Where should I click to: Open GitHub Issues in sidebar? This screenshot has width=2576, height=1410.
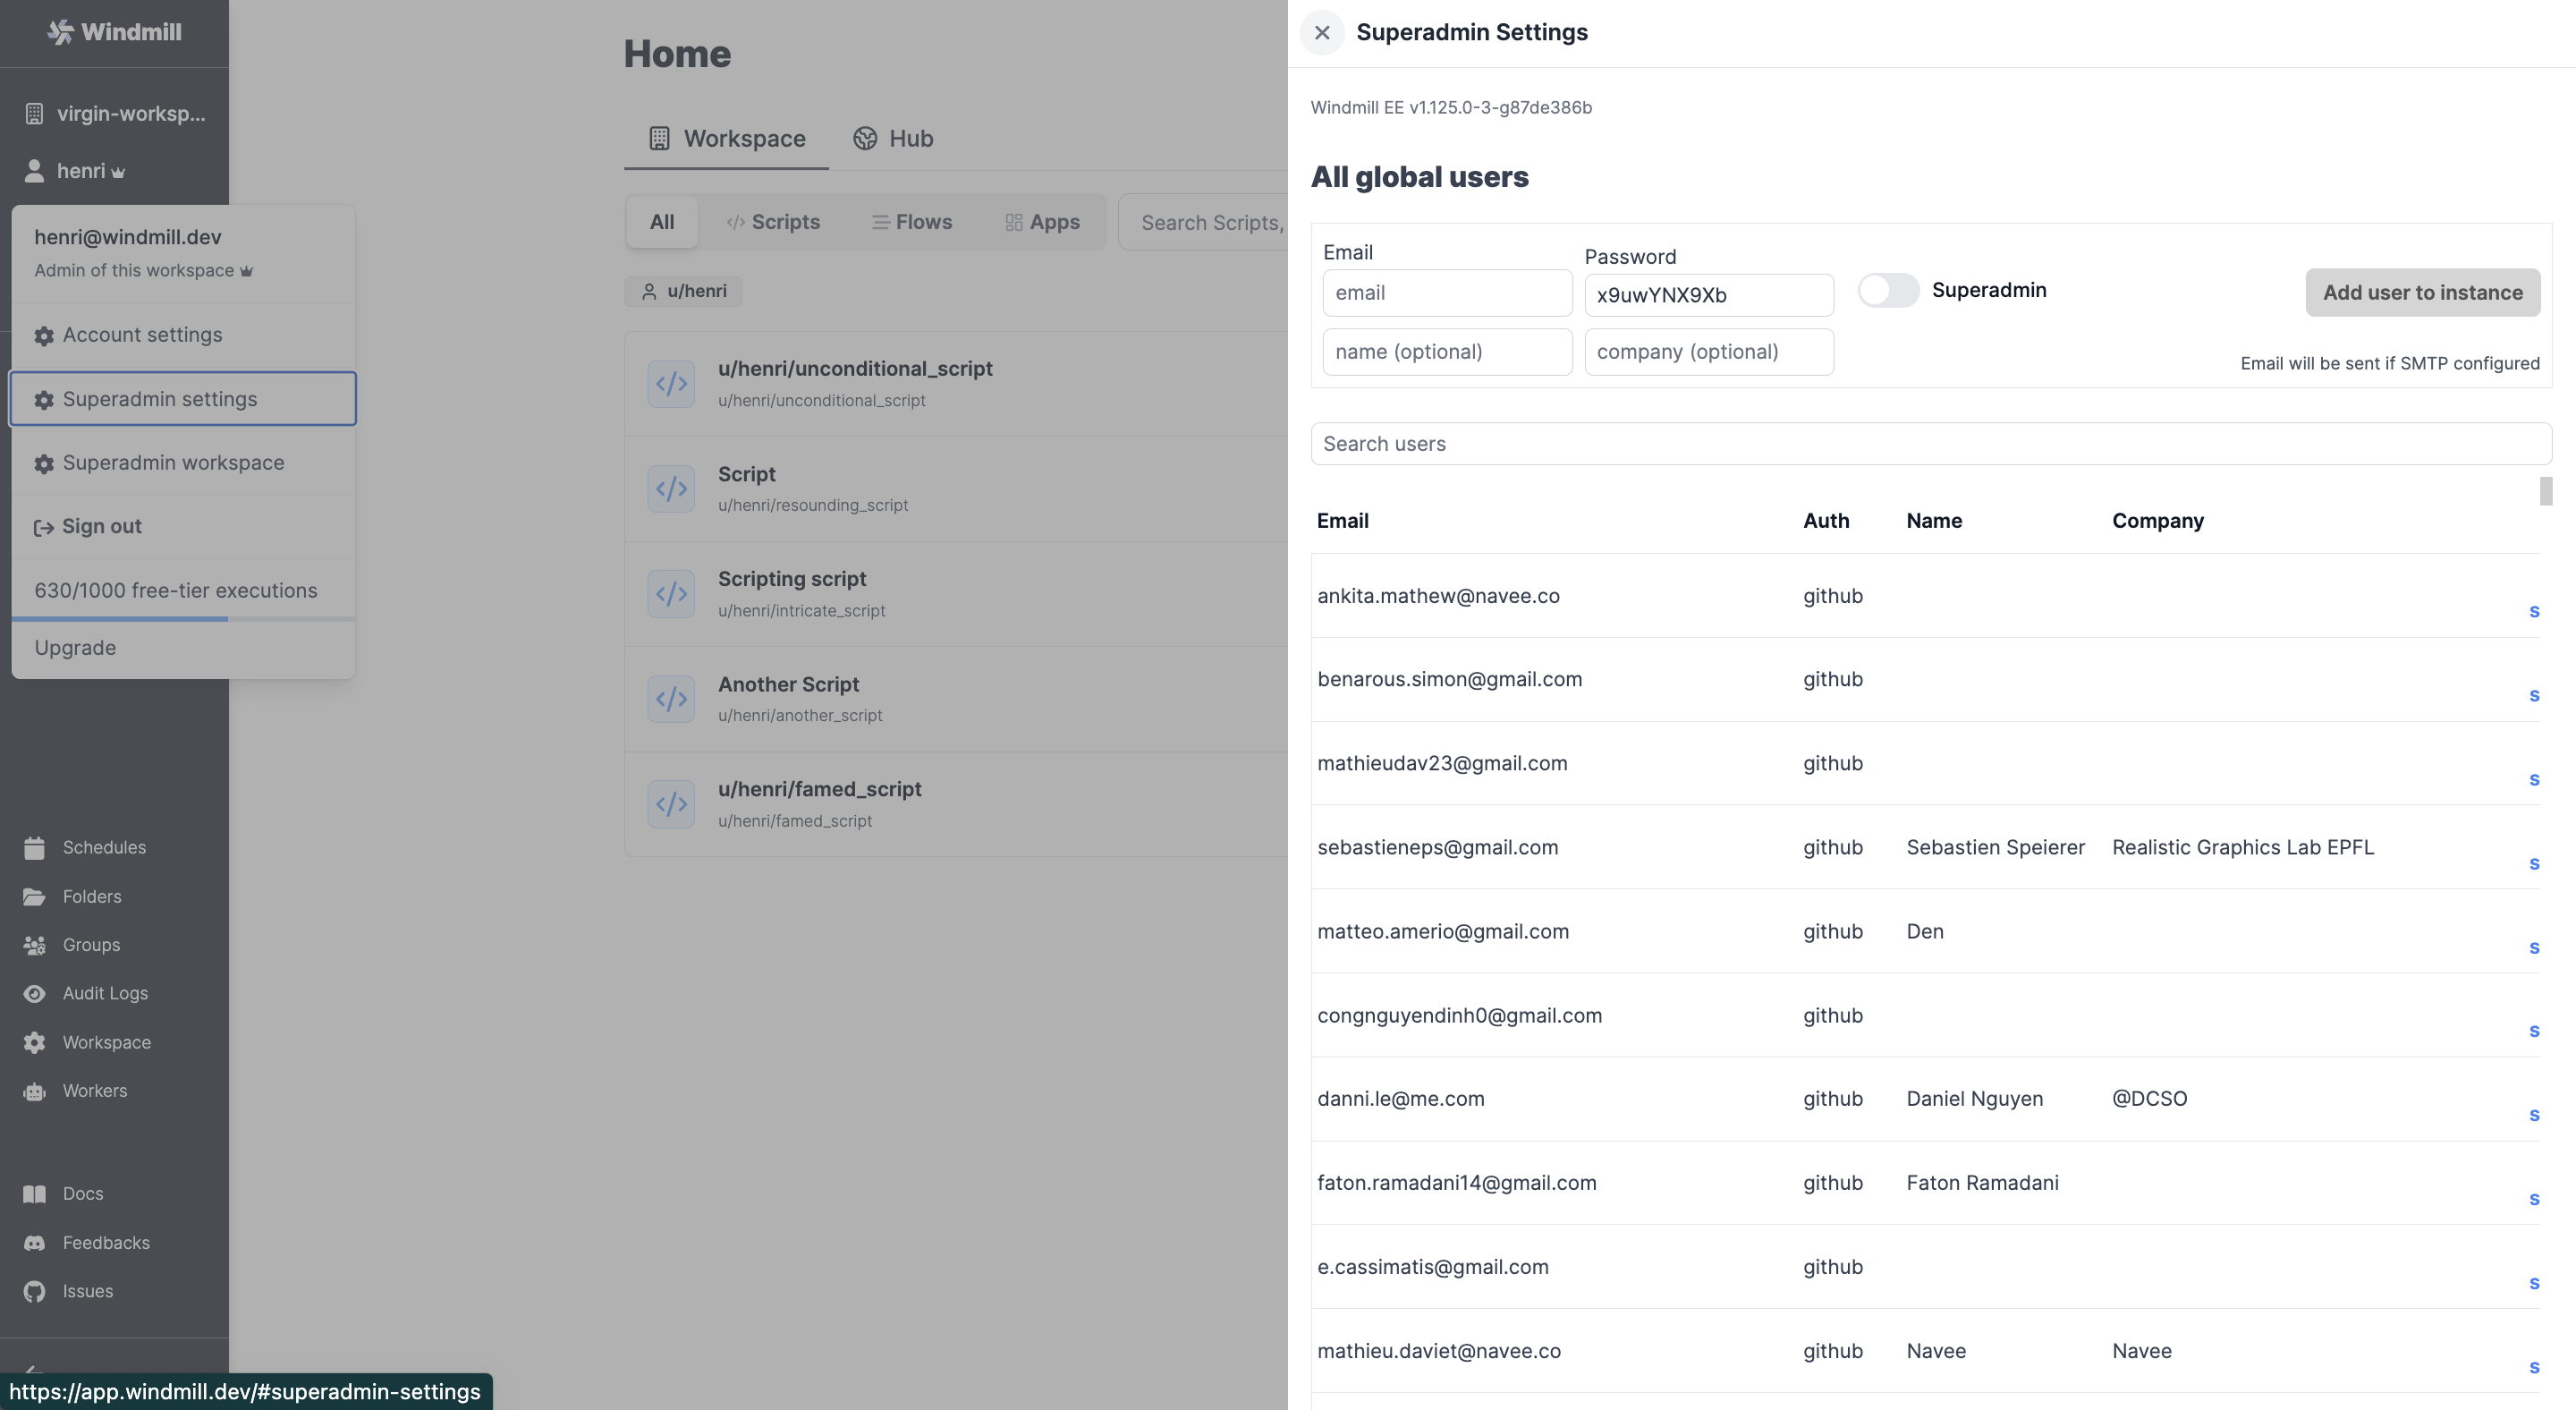pos(87,1291)
